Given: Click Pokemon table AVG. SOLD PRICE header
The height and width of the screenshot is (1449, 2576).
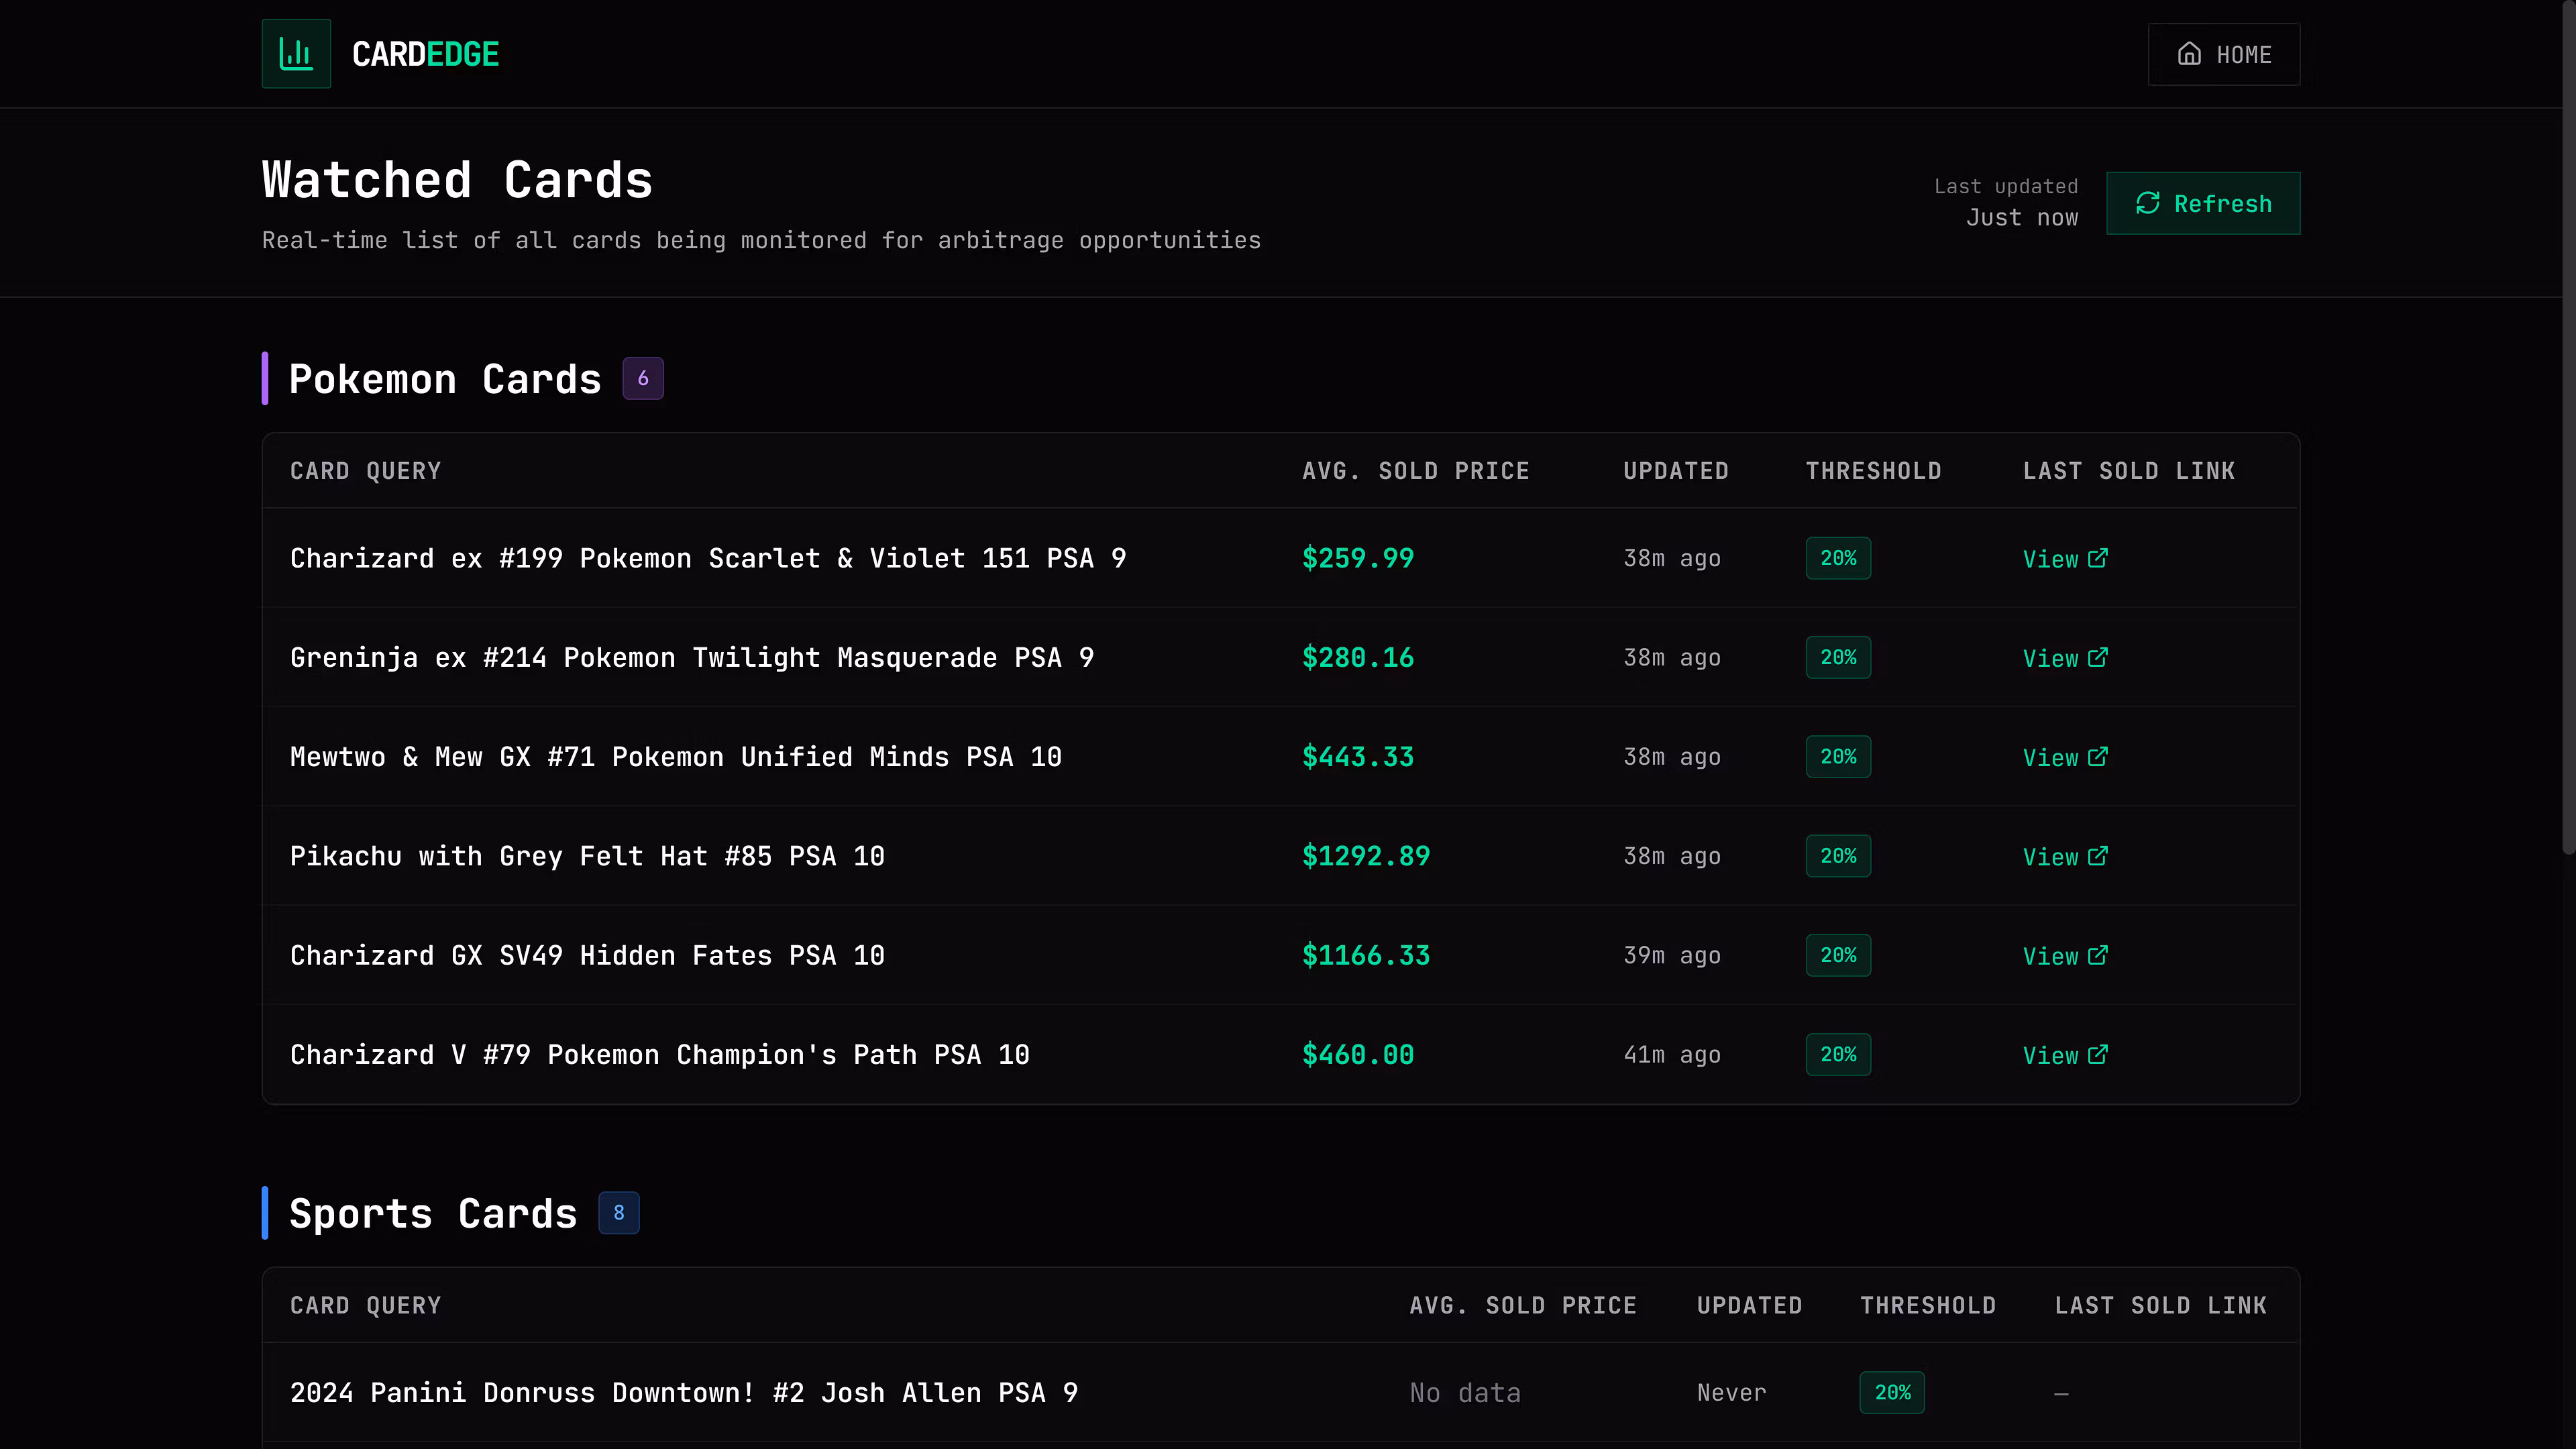Looking at the screenshot, I should (x=1416, y=471).
